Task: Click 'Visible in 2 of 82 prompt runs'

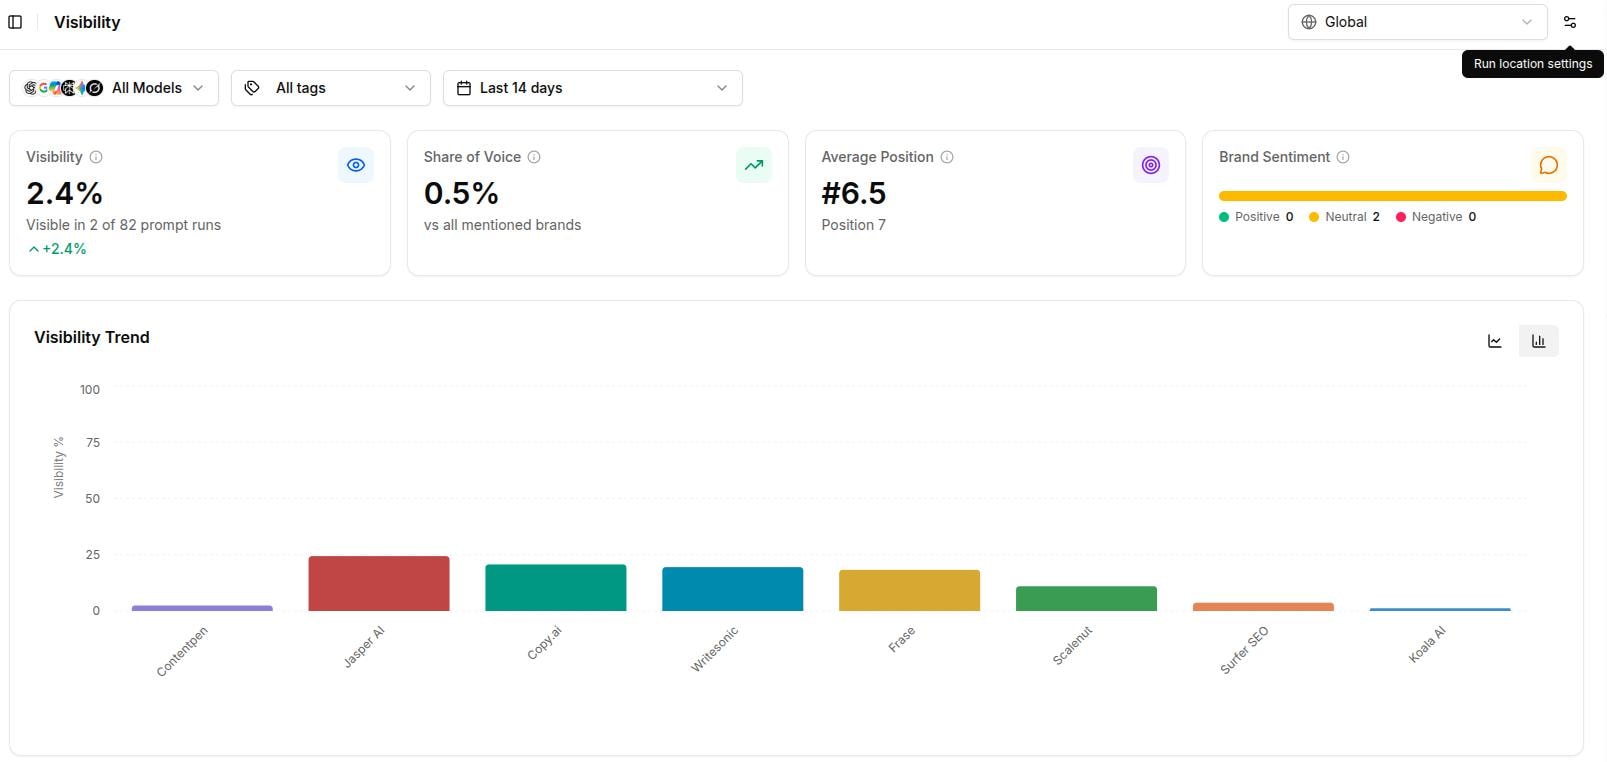Action: [x=124, y=225]
